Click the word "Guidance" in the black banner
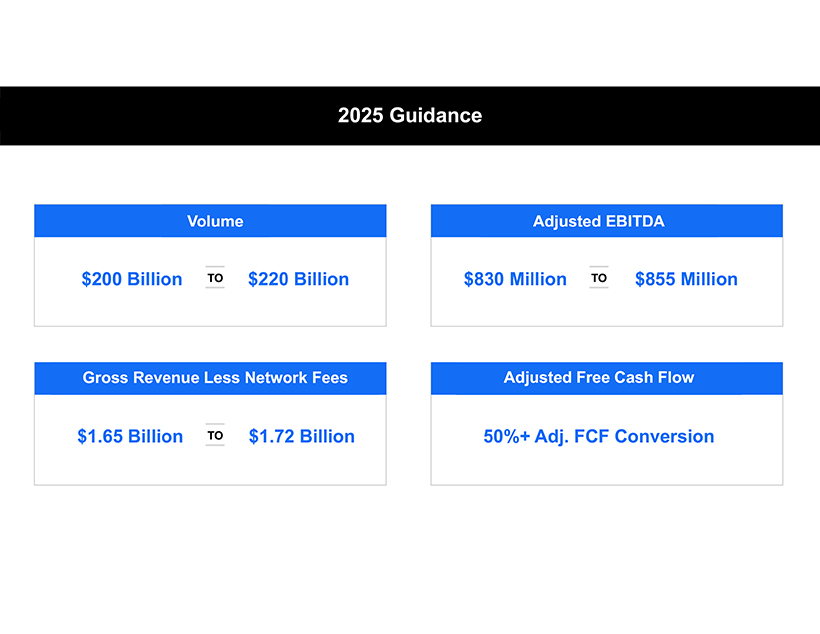Viewport: 820px width, 634px height. click(436, 115)
